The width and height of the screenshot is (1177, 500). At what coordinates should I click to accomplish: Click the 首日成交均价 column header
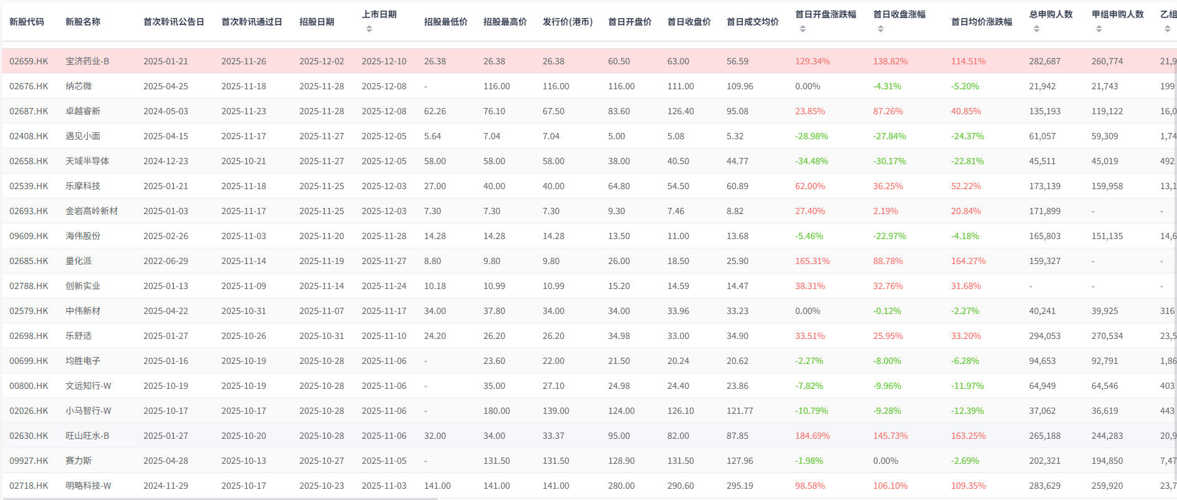[x=753, y=23]
